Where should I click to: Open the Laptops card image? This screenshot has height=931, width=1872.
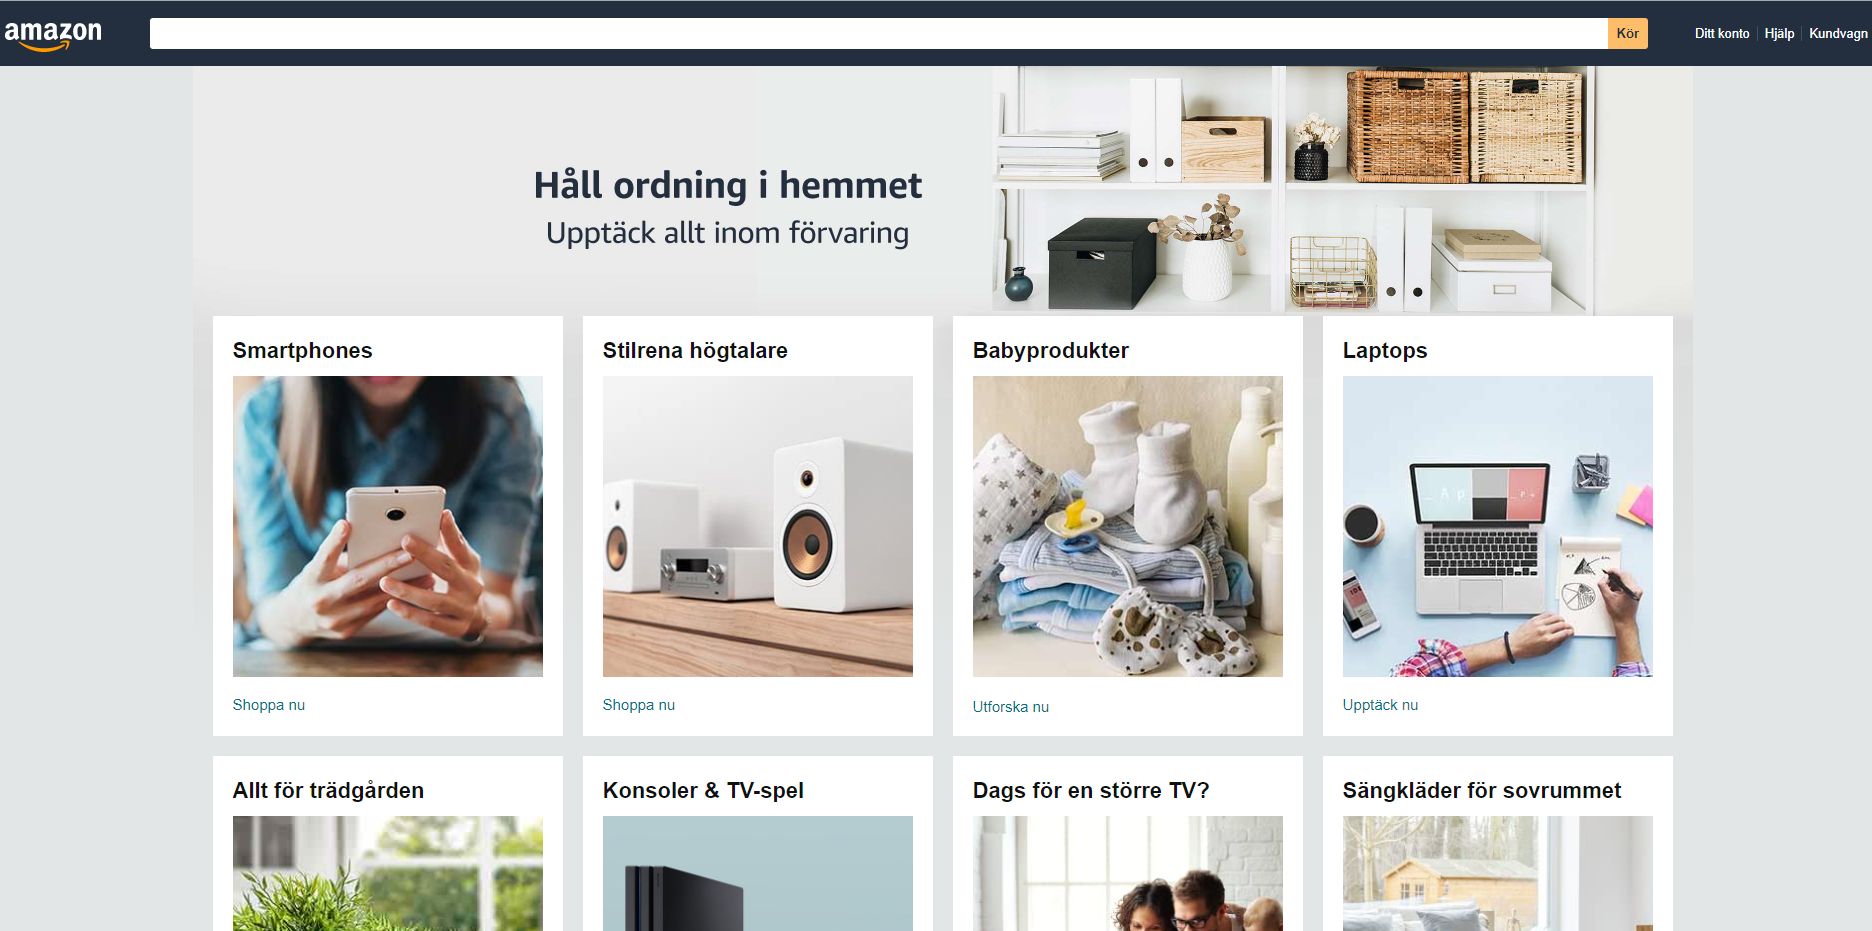pyautogui.click(x=1498, y=526)
